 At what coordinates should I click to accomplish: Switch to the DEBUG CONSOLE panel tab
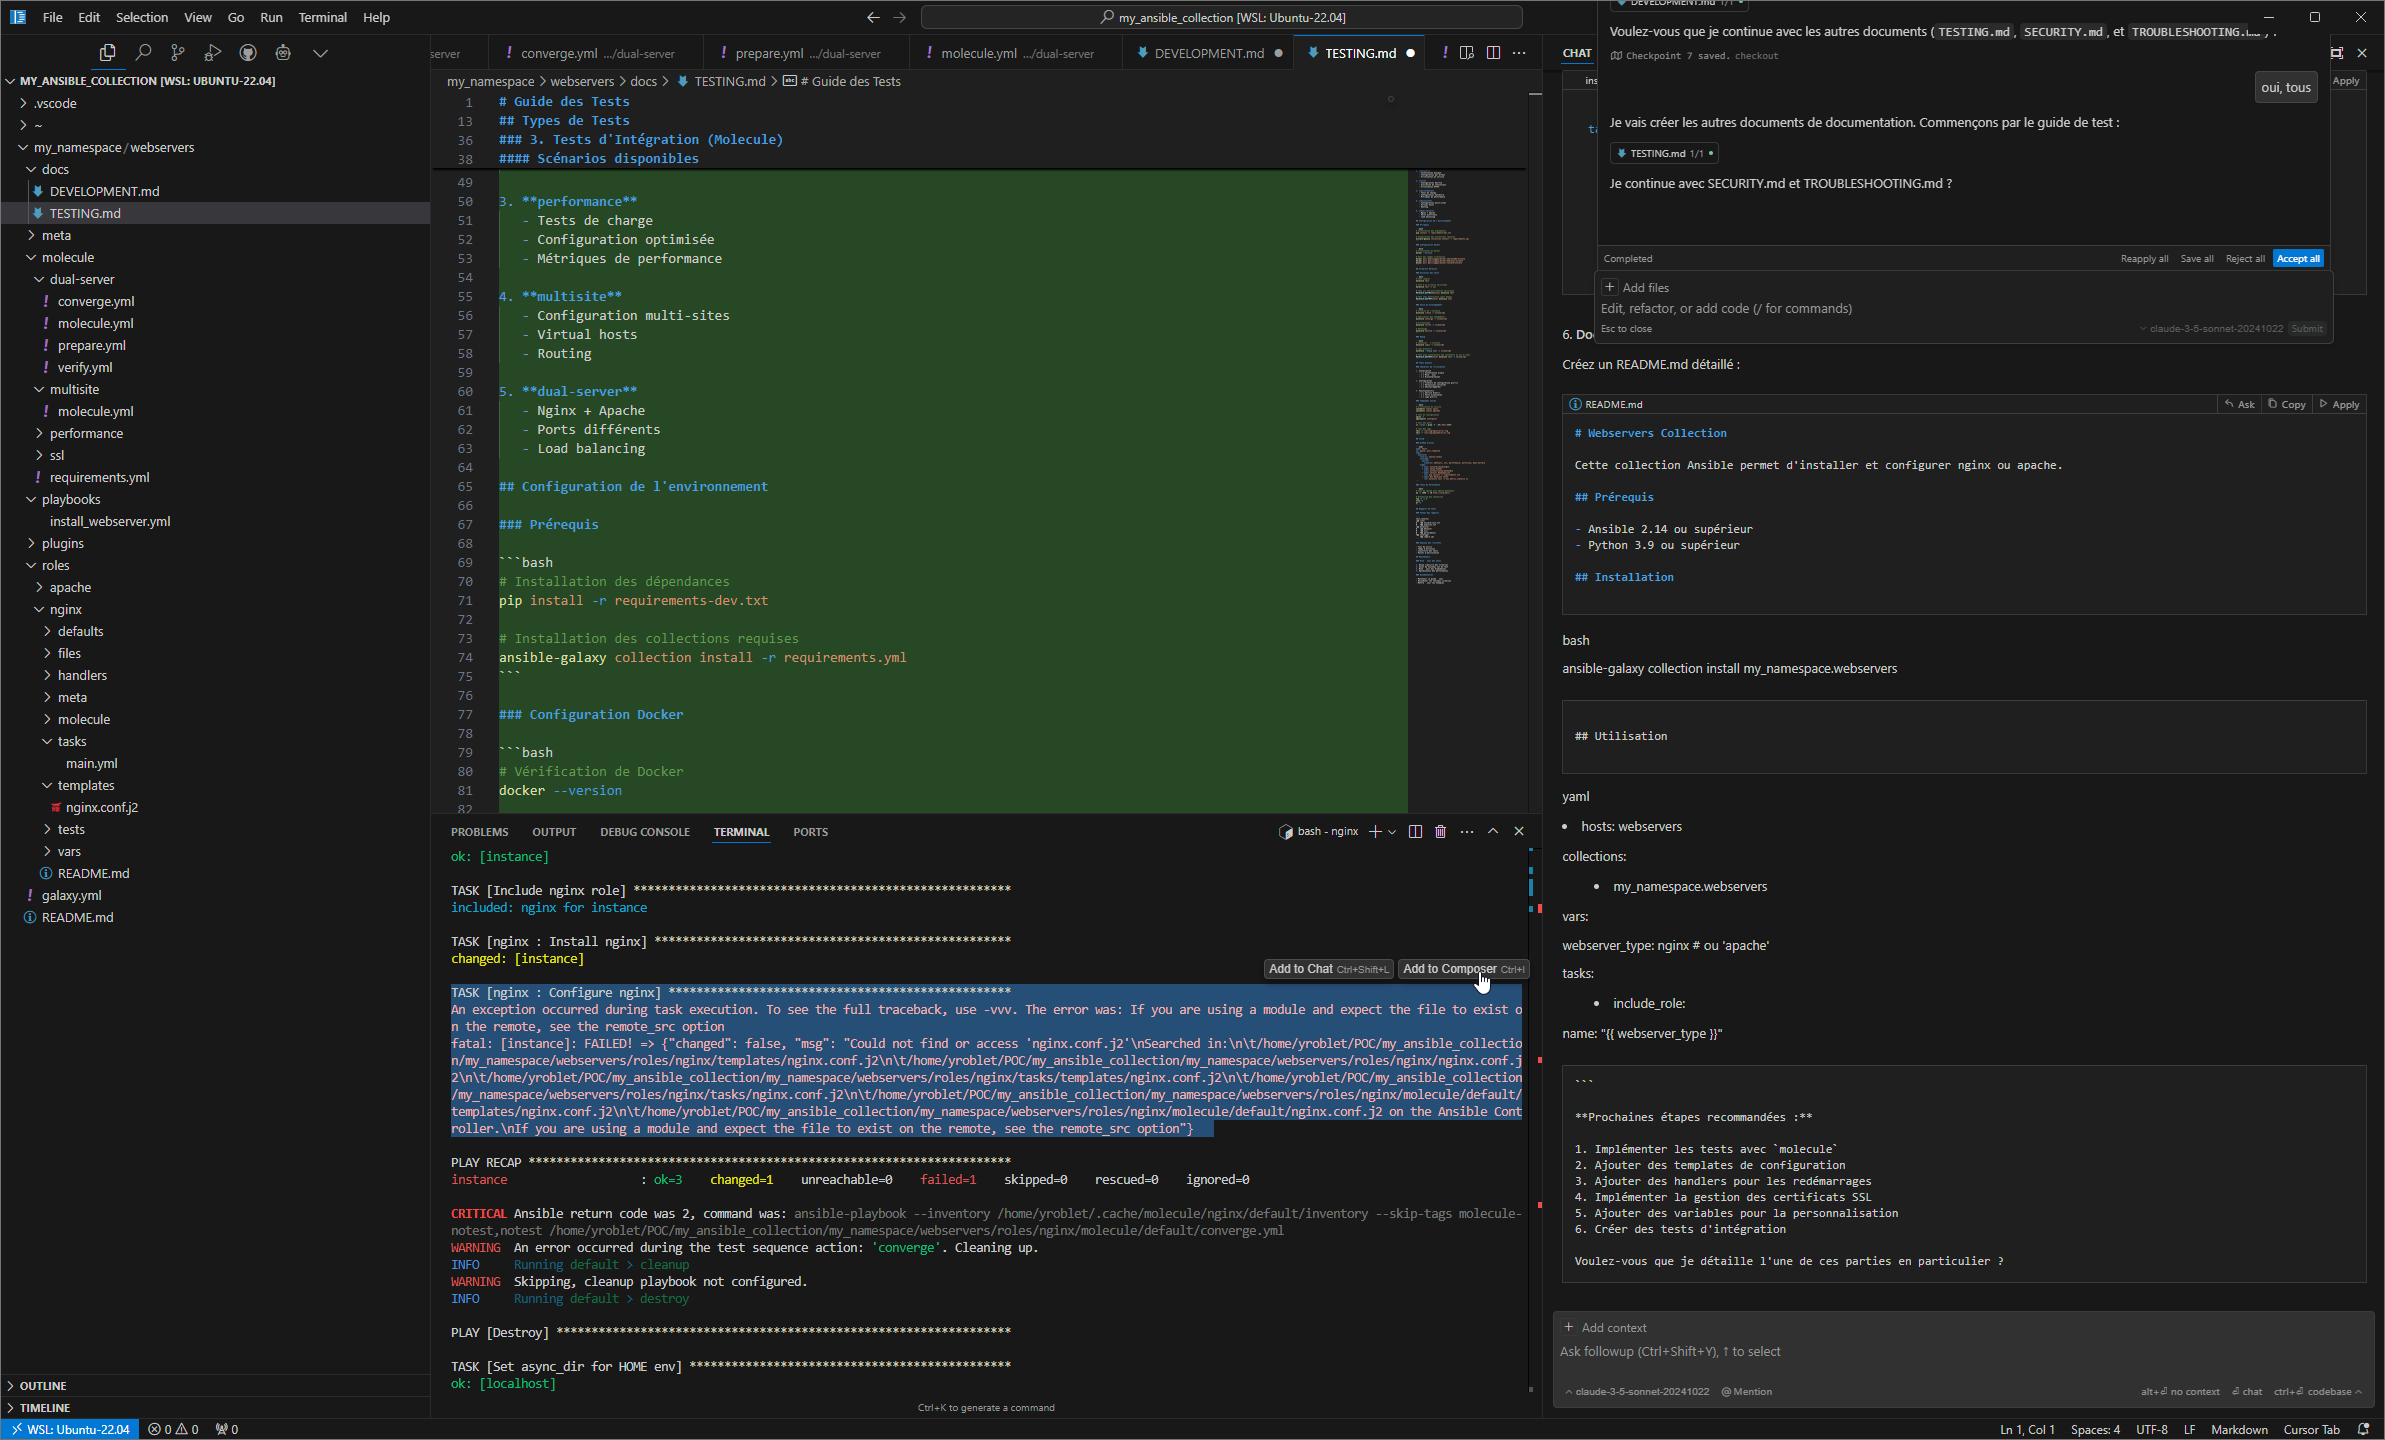[x=645, y=832]
